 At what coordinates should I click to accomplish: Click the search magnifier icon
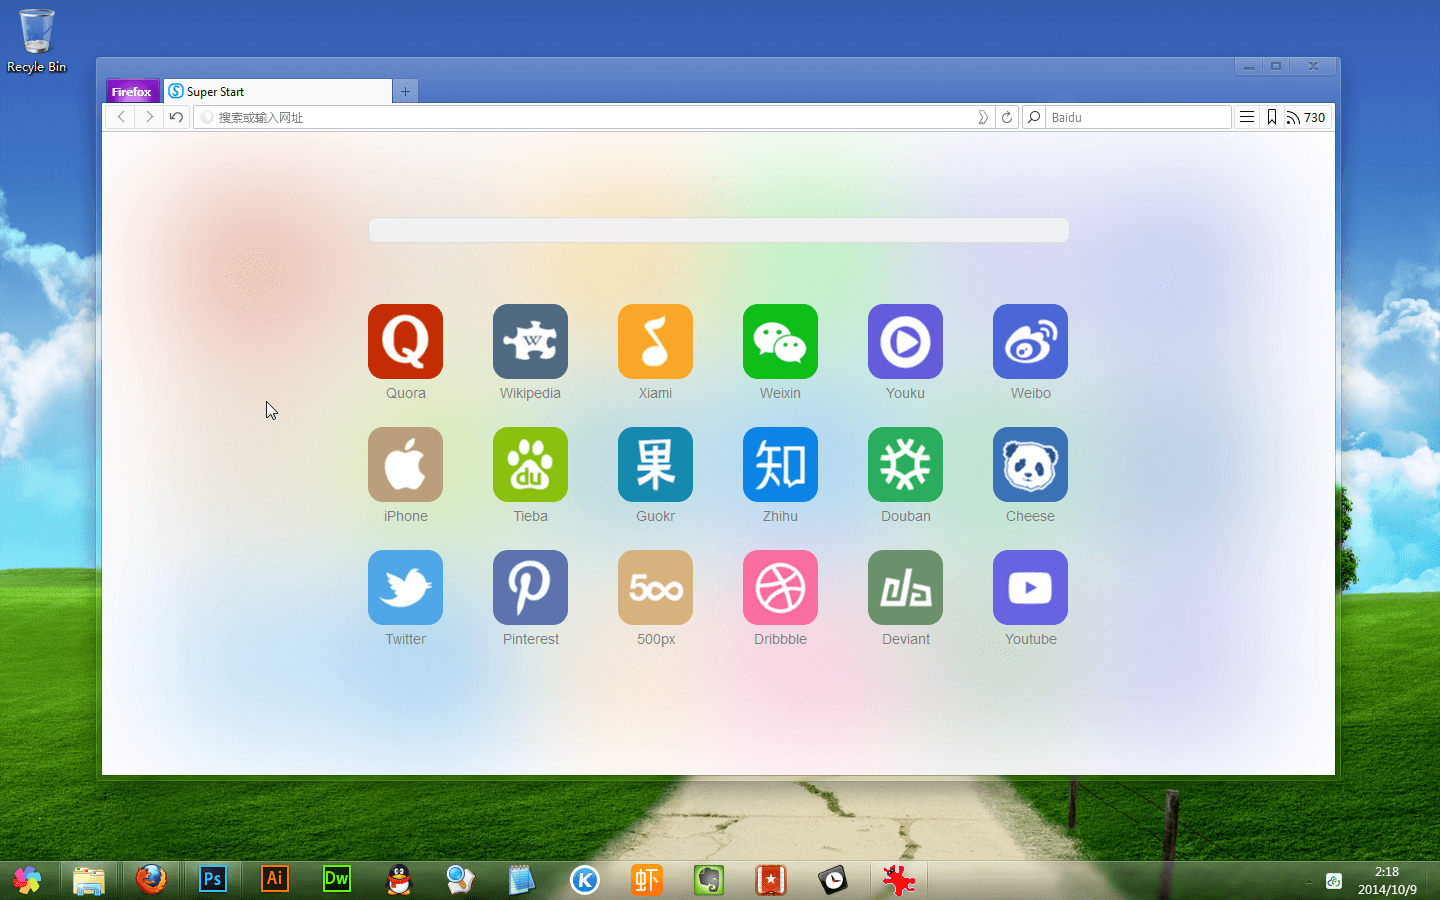click(x=1034, y=117)
